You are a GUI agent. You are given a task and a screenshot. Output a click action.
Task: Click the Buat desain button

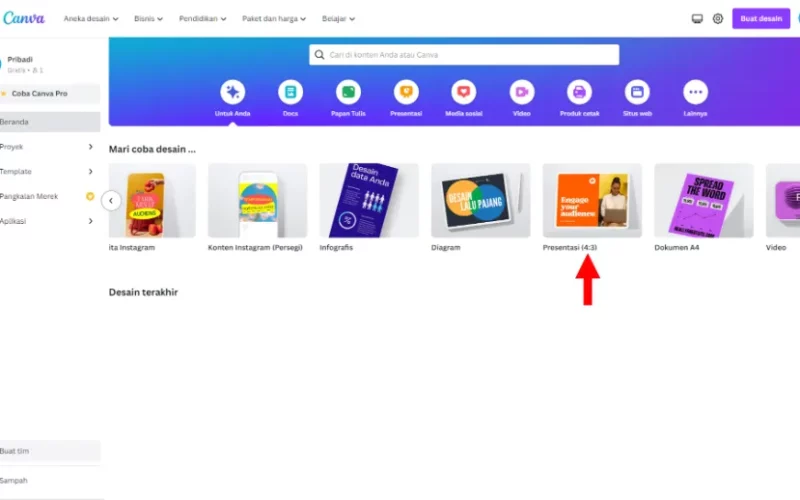point(761,19)
